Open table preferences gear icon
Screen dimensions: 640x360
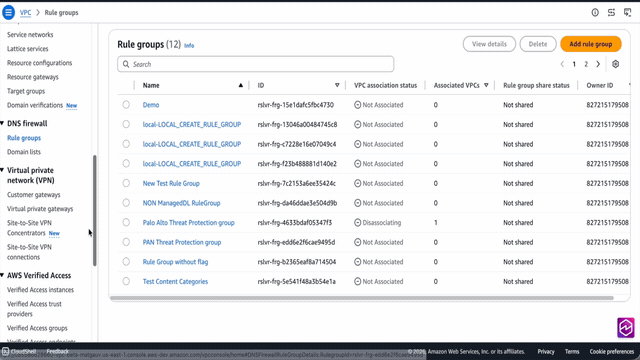coord(616,64)
